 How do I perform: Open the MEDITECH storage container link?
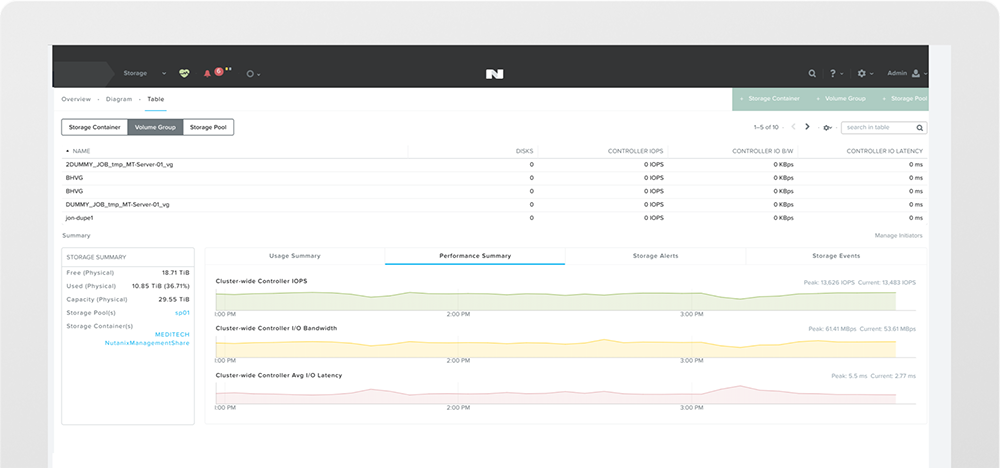(x=172, y=334)
